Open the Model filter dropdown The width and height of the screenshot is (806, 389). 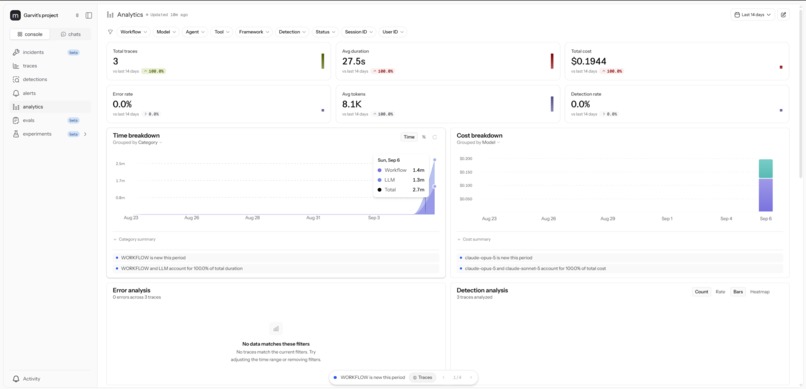(x=166, y=32)
